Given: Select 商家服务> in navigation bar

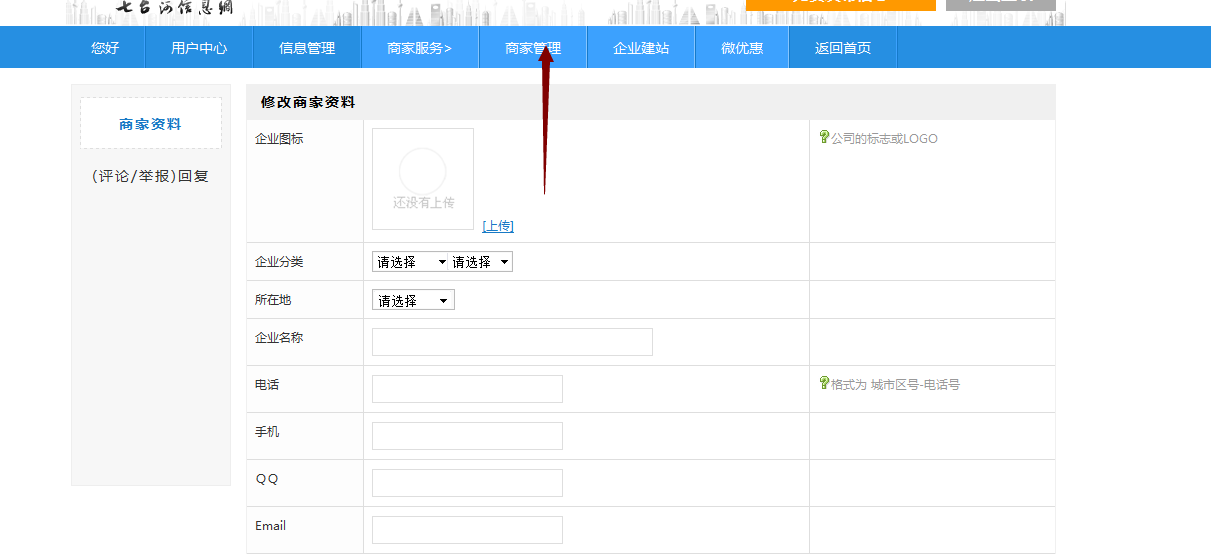Looking at the screenshot, I should click(419, 48).
